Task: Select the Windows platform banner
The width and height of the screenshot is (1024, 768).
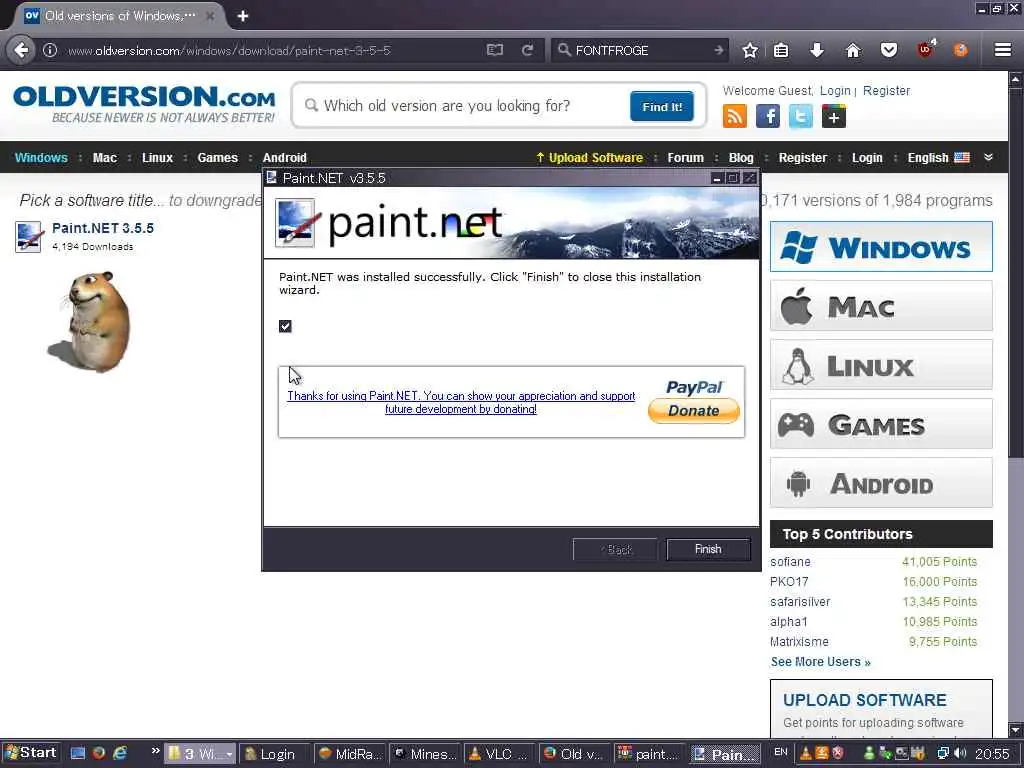Action: click(x=881, y=247)
